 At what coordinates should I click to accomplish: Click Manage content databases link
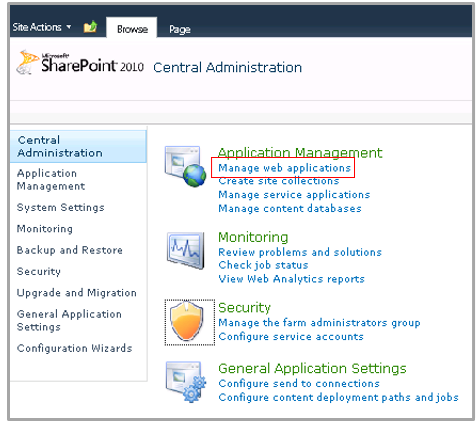(x=290, y=209)
